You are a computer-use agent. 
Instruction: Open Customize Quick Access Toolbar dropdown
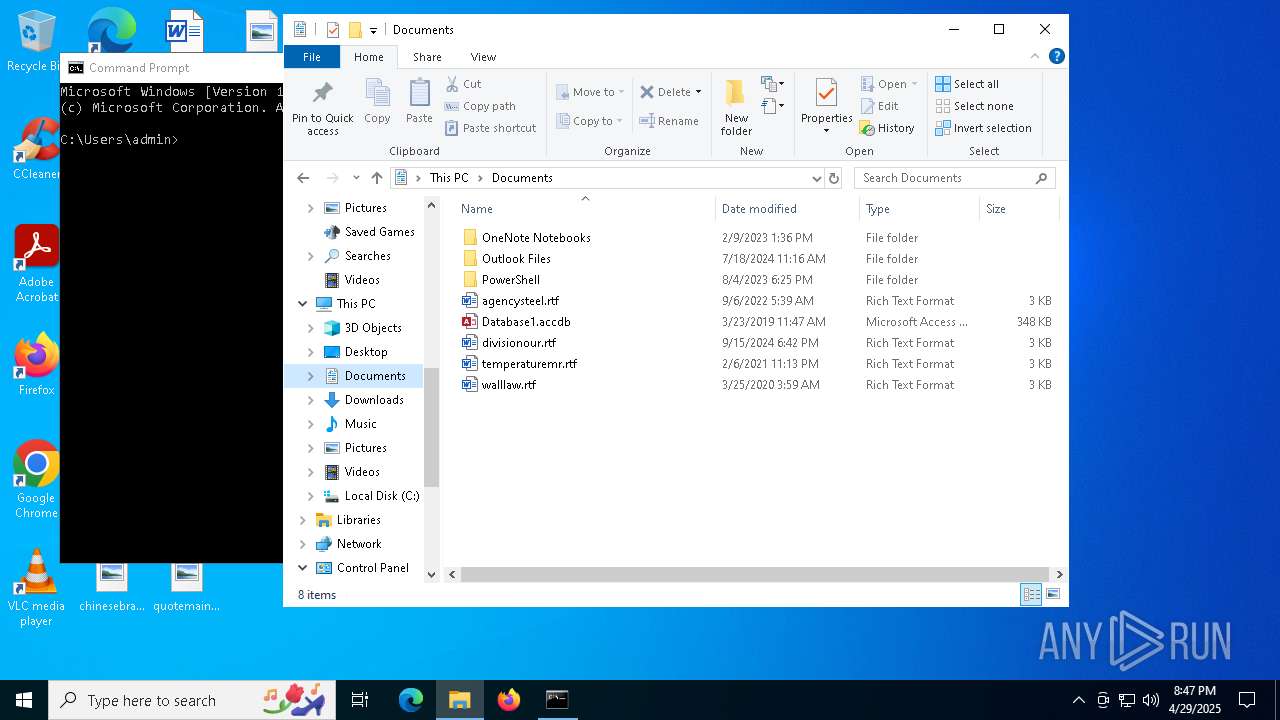pyautogui.click(x=373, y=30)
